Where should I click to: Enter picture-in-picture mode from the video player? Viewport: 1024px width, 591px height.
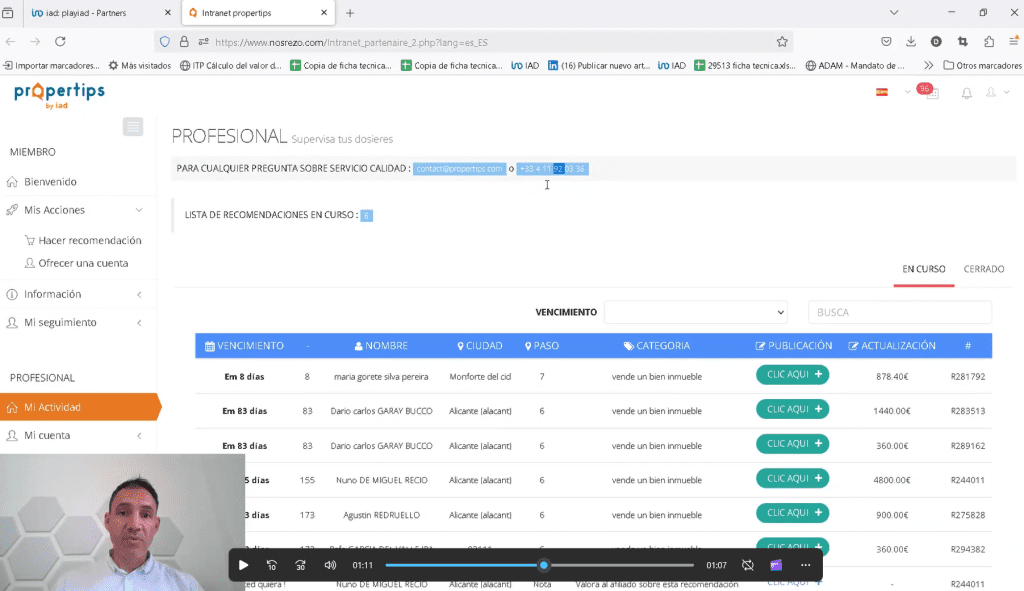776,565
